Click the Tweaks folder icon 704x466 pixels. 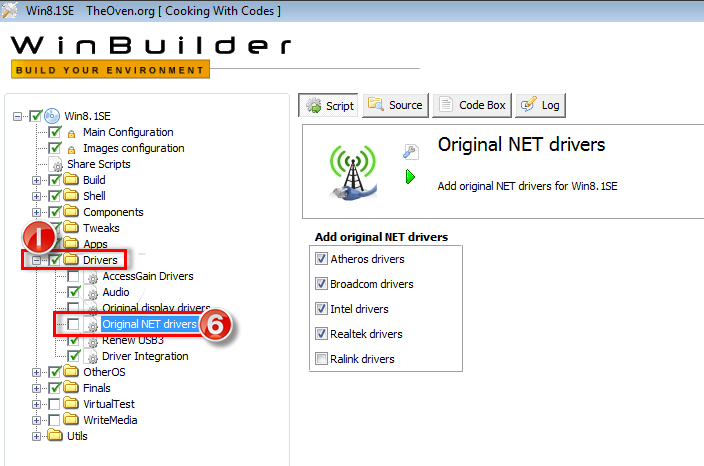pyautogui.click(x=70, y=228)
